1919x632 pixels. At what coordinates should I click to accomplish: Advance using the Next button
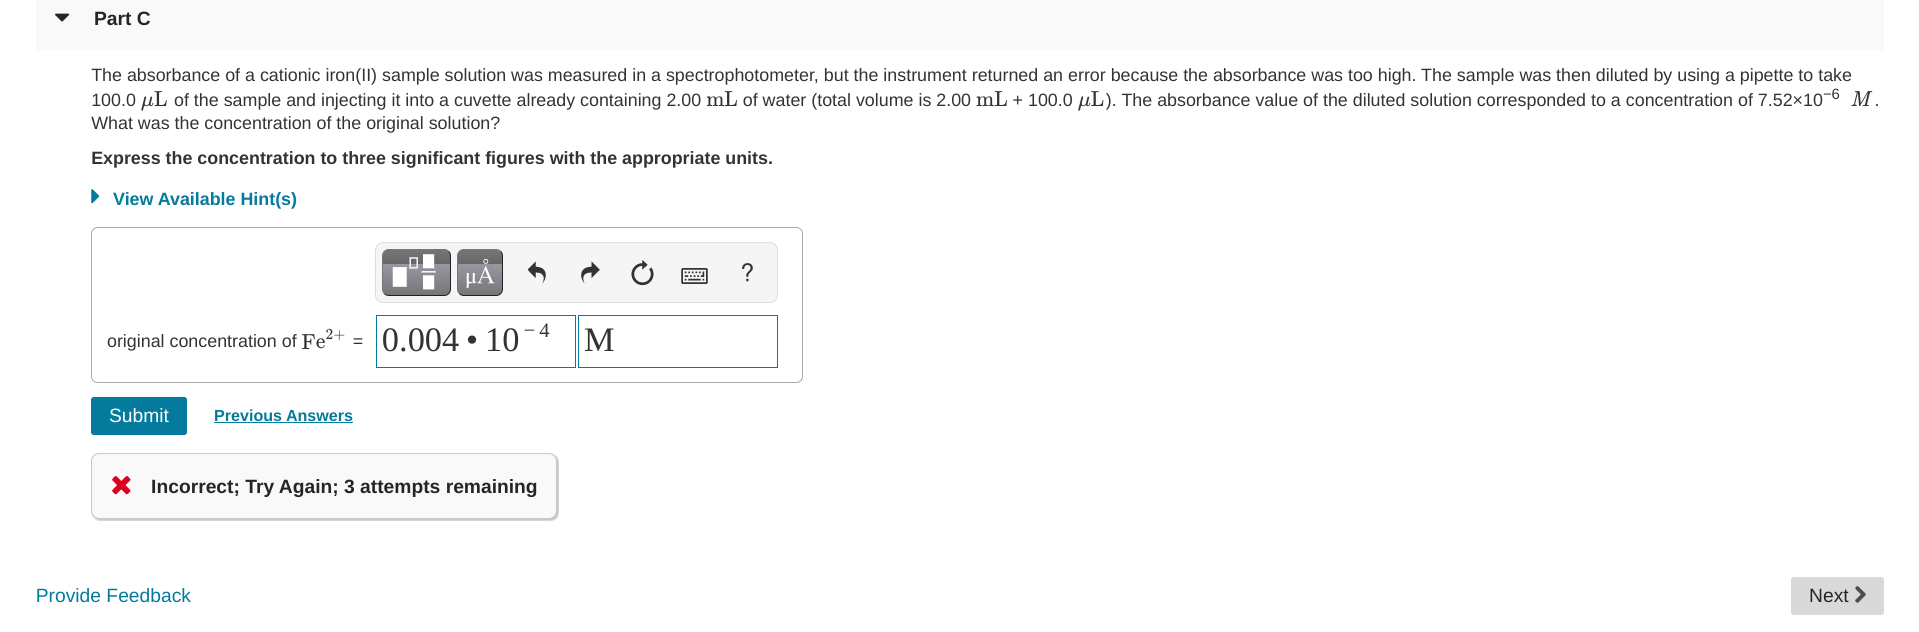coord(1836,595)
